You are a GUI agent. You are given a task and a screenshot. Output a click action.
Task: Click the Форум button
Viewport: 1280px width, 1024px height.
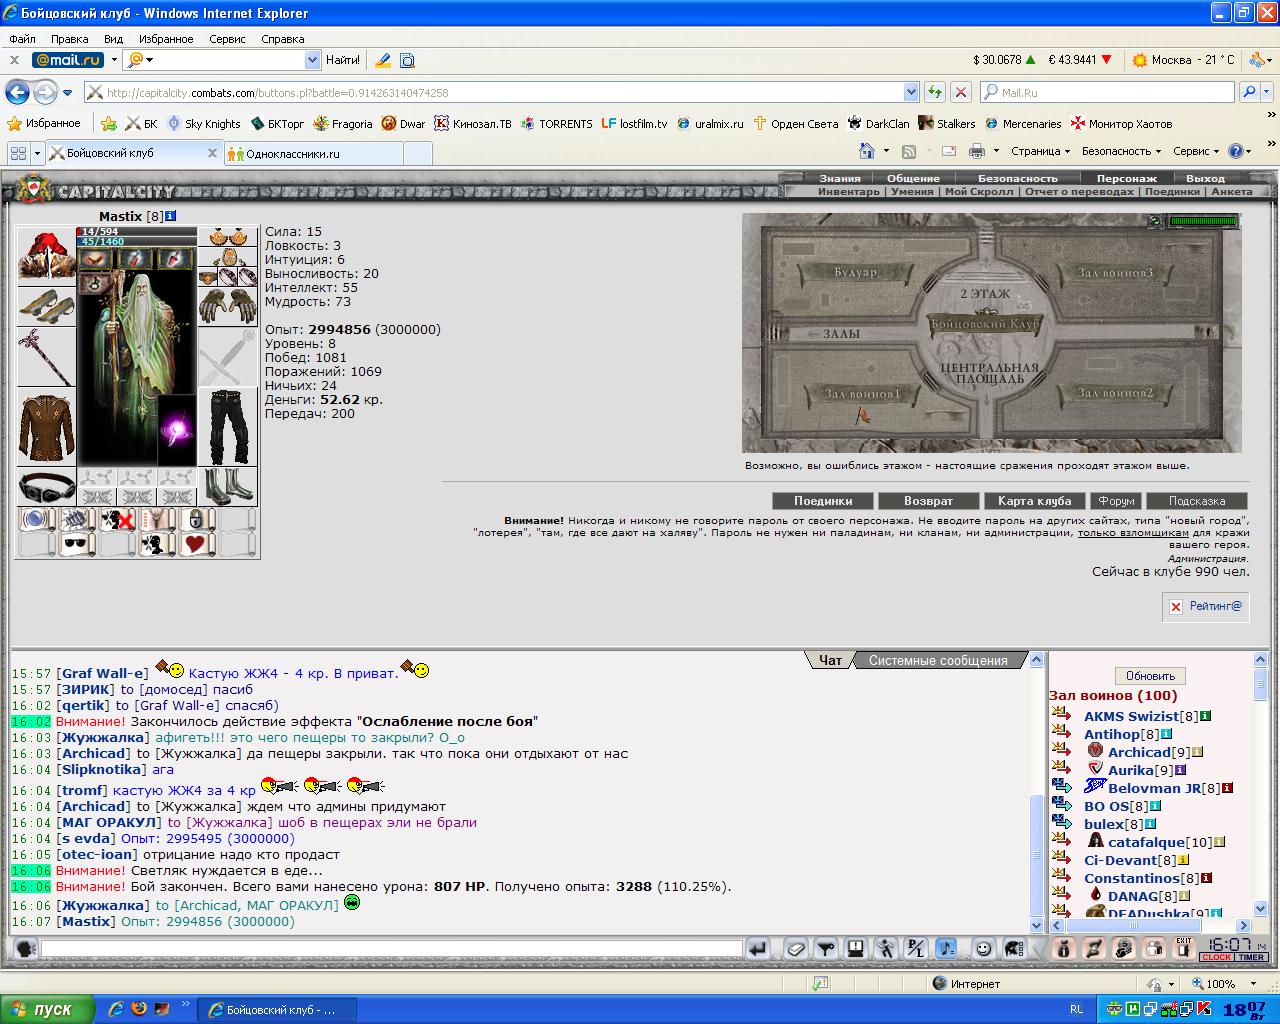click(x=1116, y=501)
